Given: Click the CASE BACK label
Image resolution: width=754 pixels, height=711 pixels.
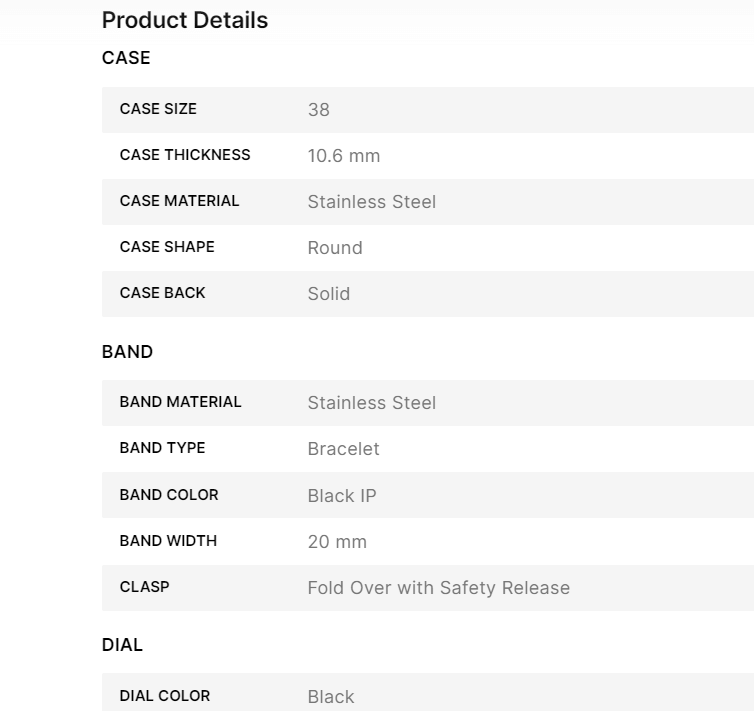Looking at the screenshot, I should tap(162, 293).
